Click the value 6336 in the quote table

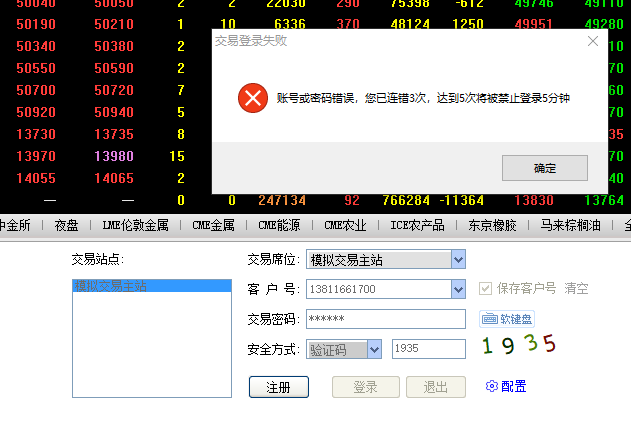(290, 24)
